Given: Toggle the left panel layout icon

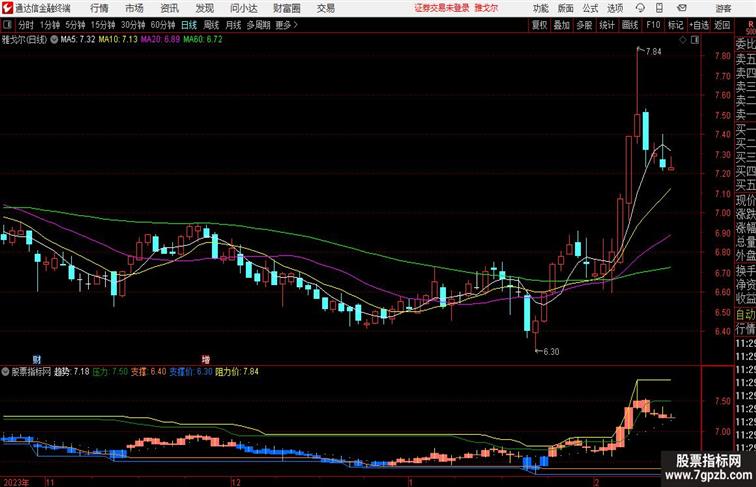Looking at the screenshot, I should [x=7, y=25].
